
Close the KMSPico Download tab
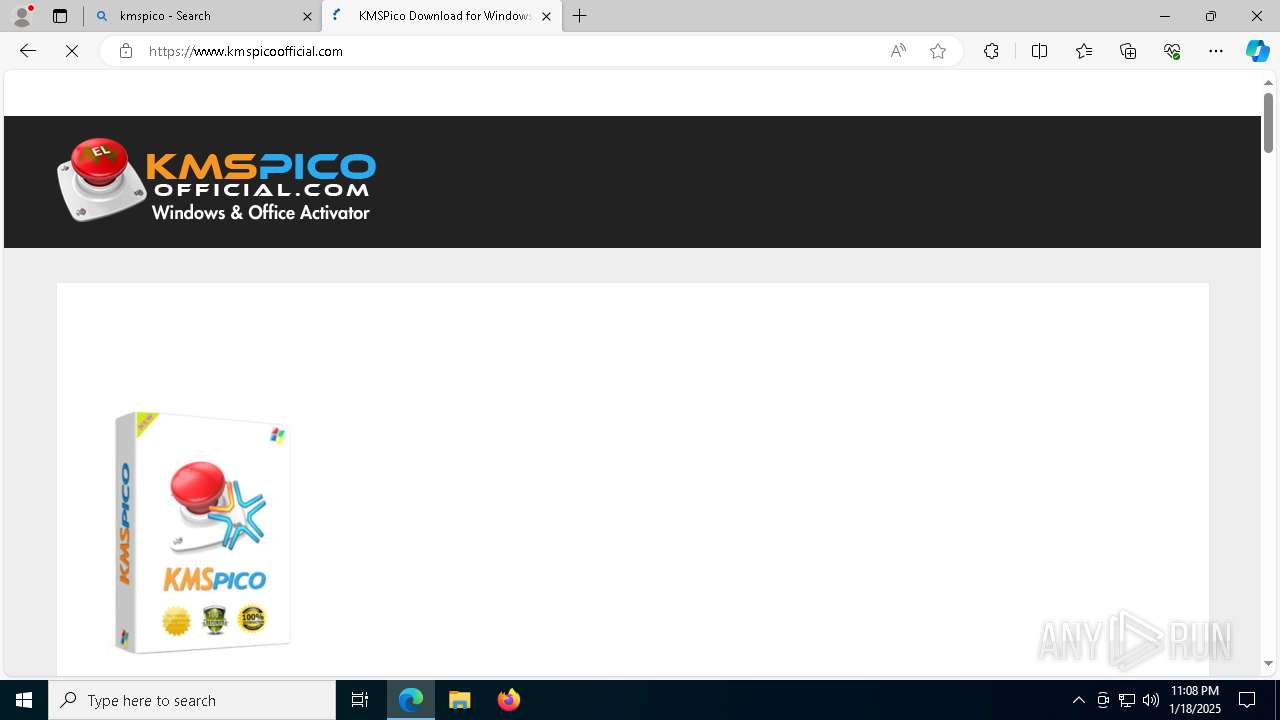click(x=546, y=16)
